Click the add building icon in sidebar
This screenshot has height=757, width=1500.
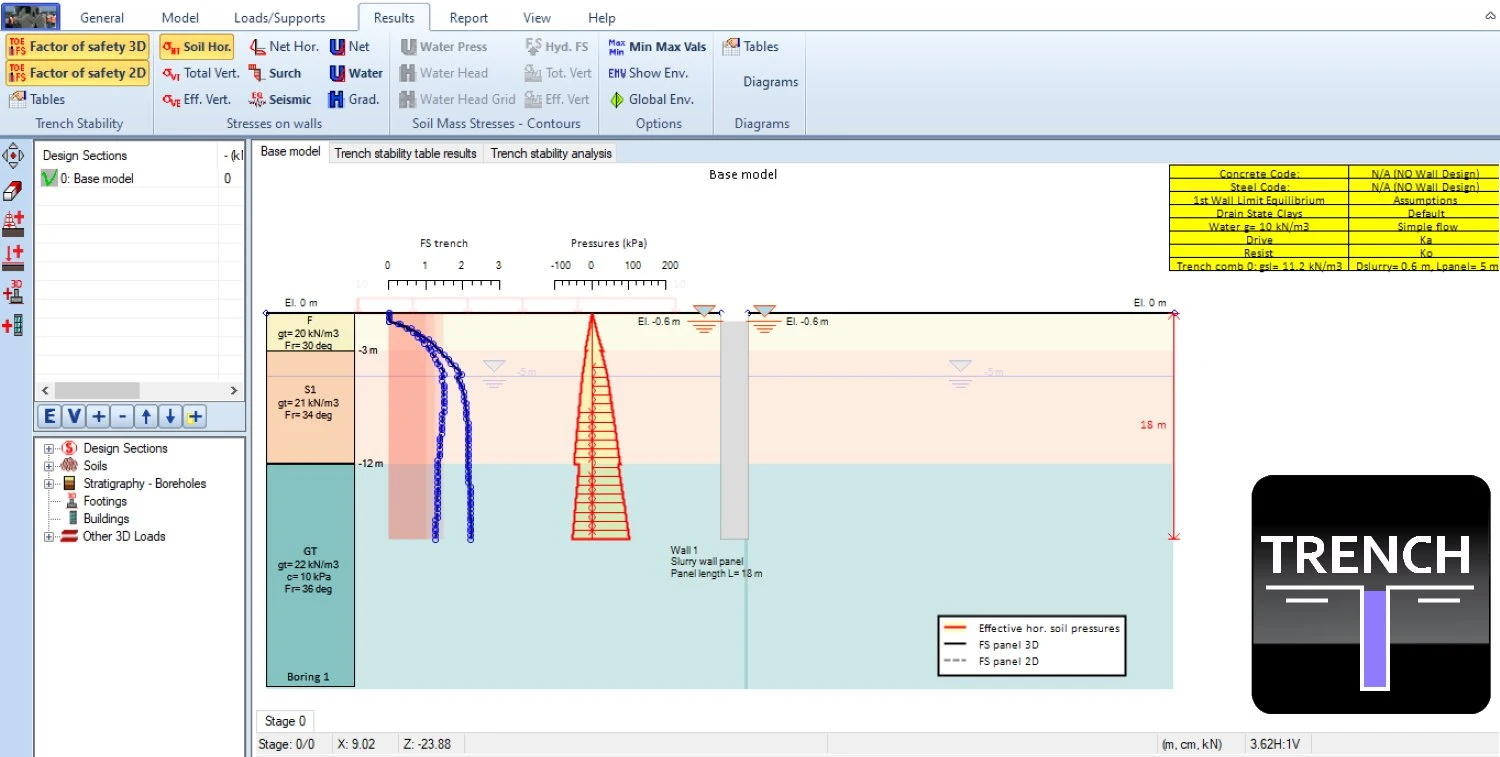(x=14, y=325)
